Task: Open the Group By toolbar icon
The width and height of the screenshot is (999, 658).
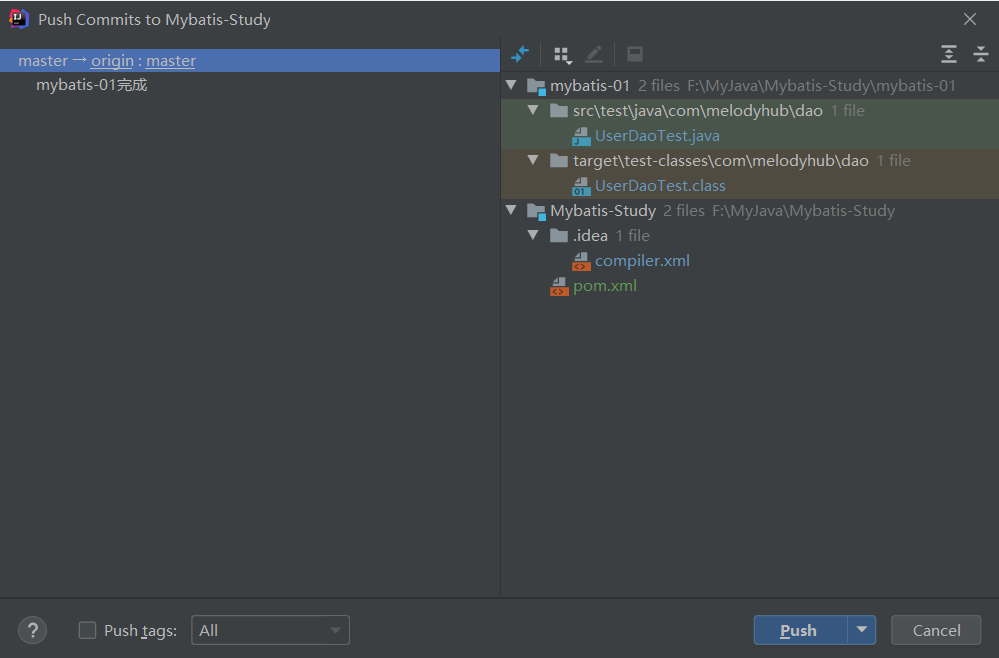Action: [x=562, y=54]
